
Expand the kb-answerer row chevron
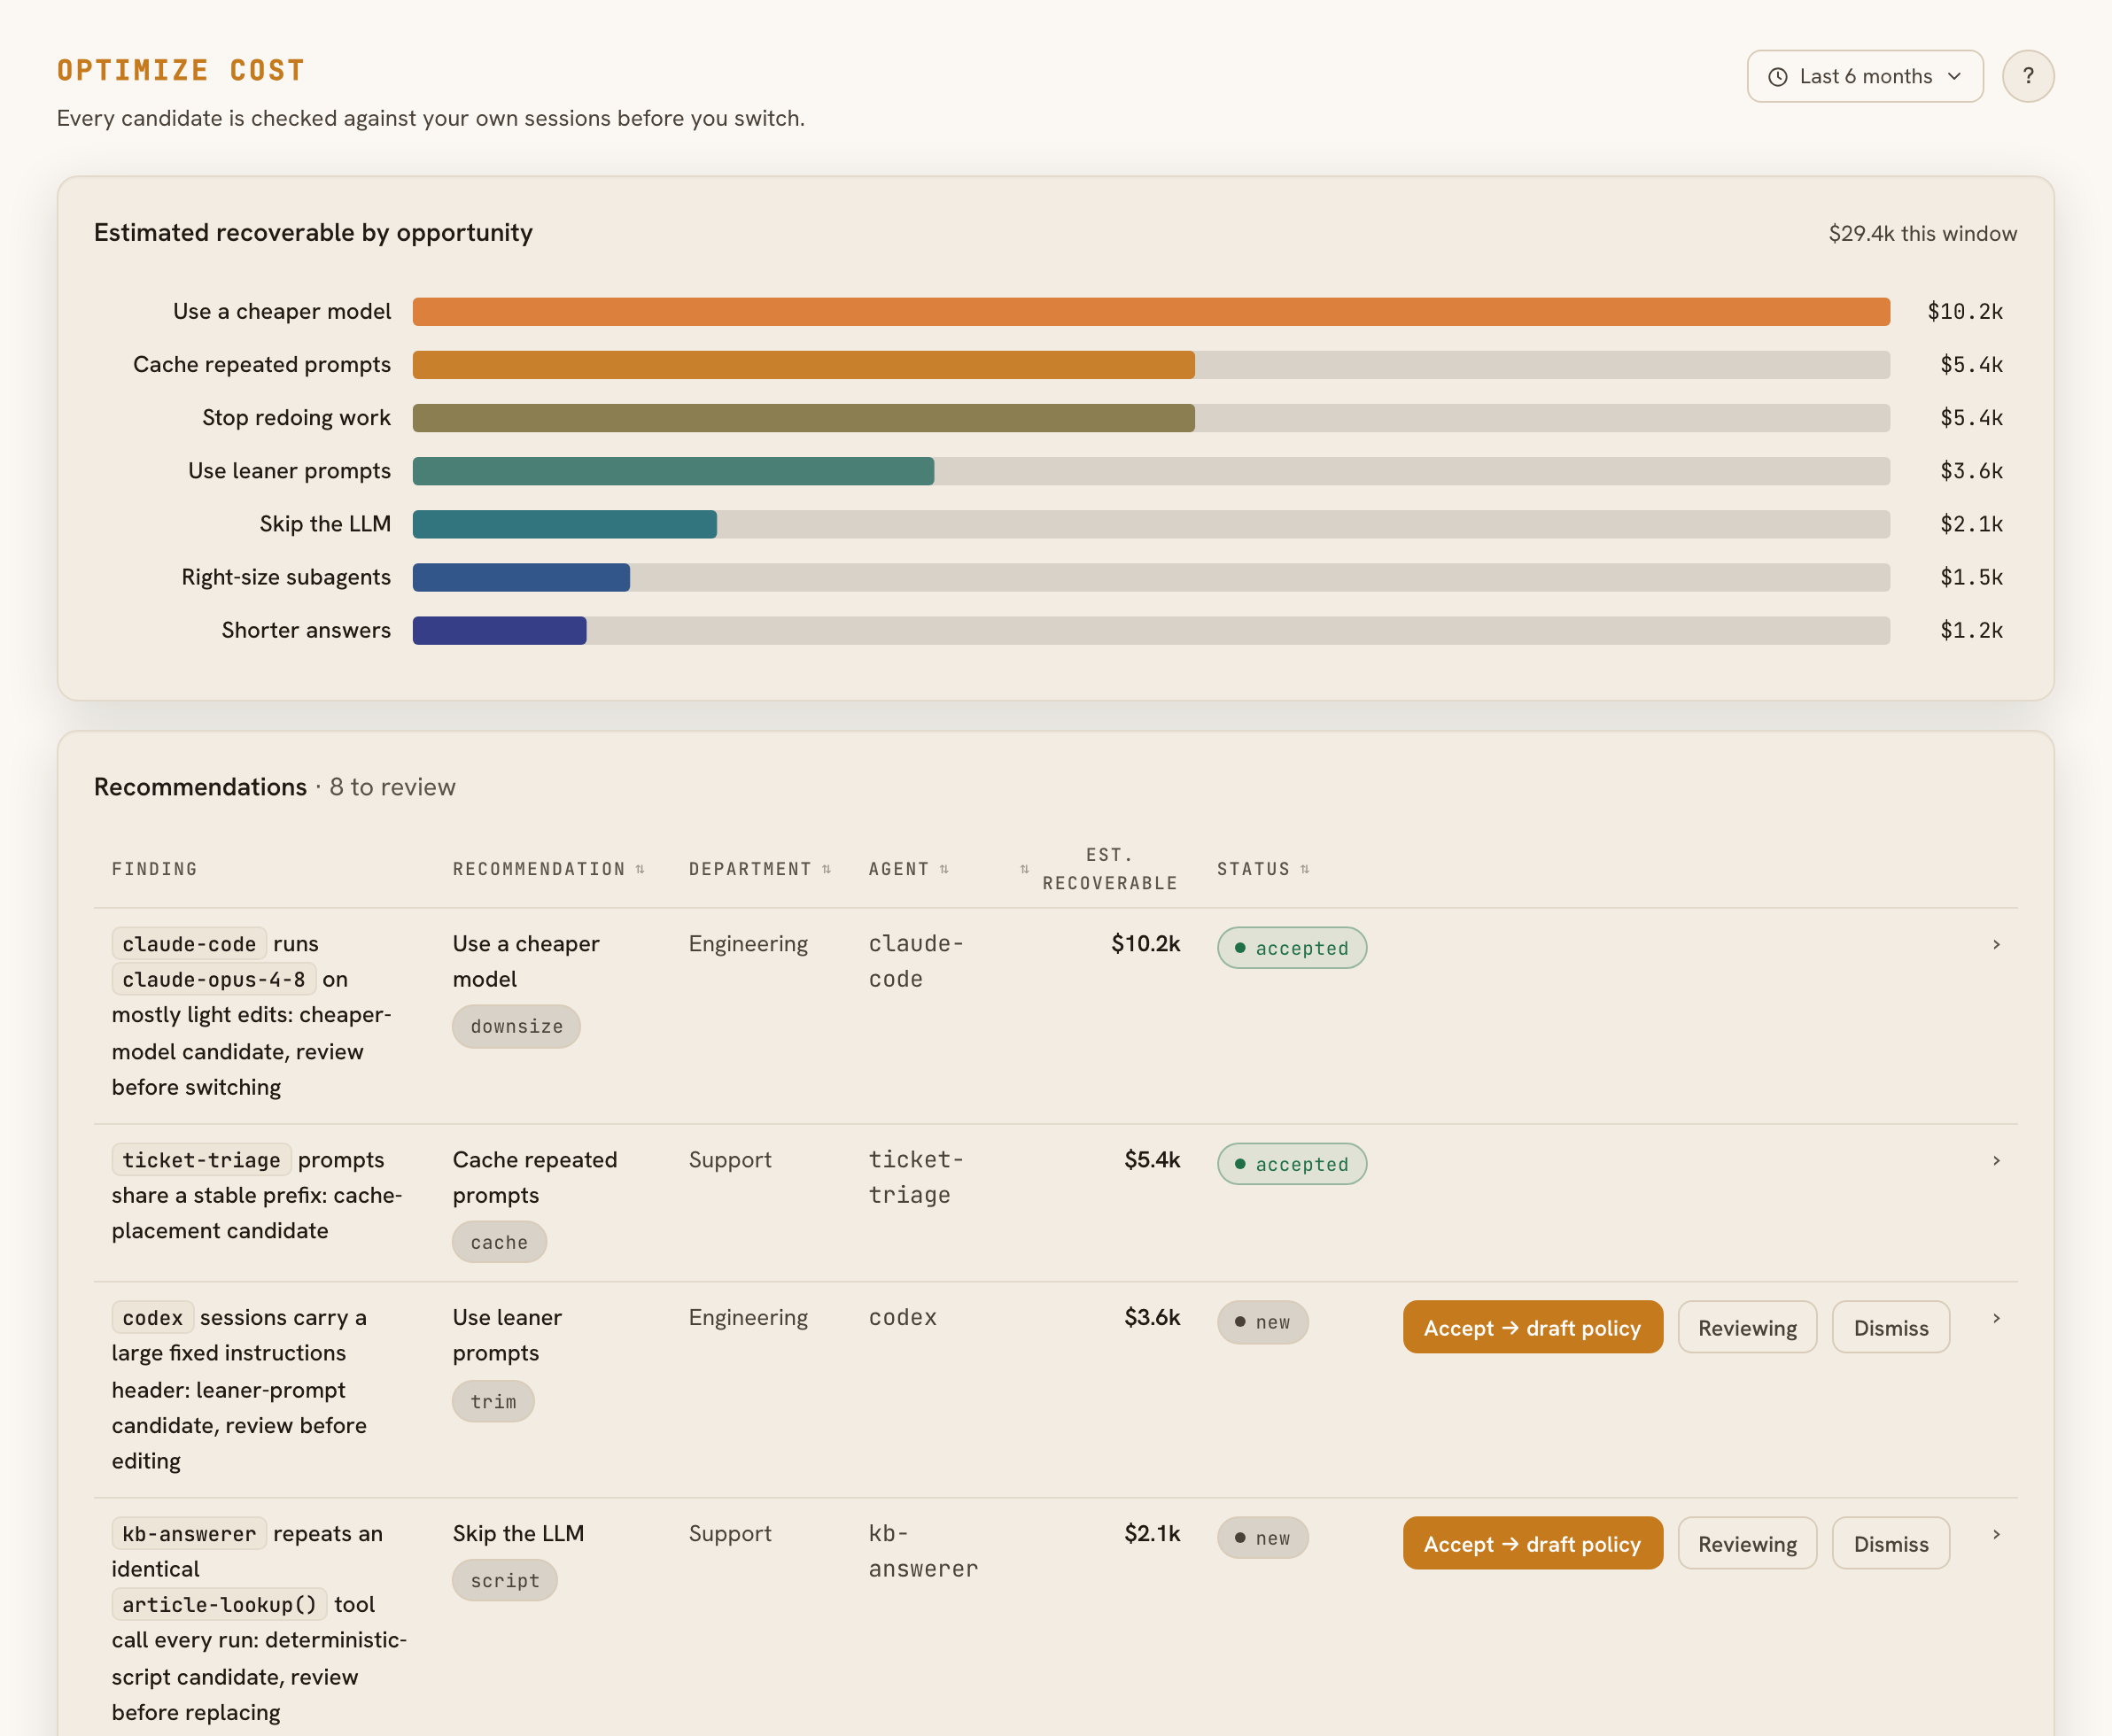point(1996,1534)
